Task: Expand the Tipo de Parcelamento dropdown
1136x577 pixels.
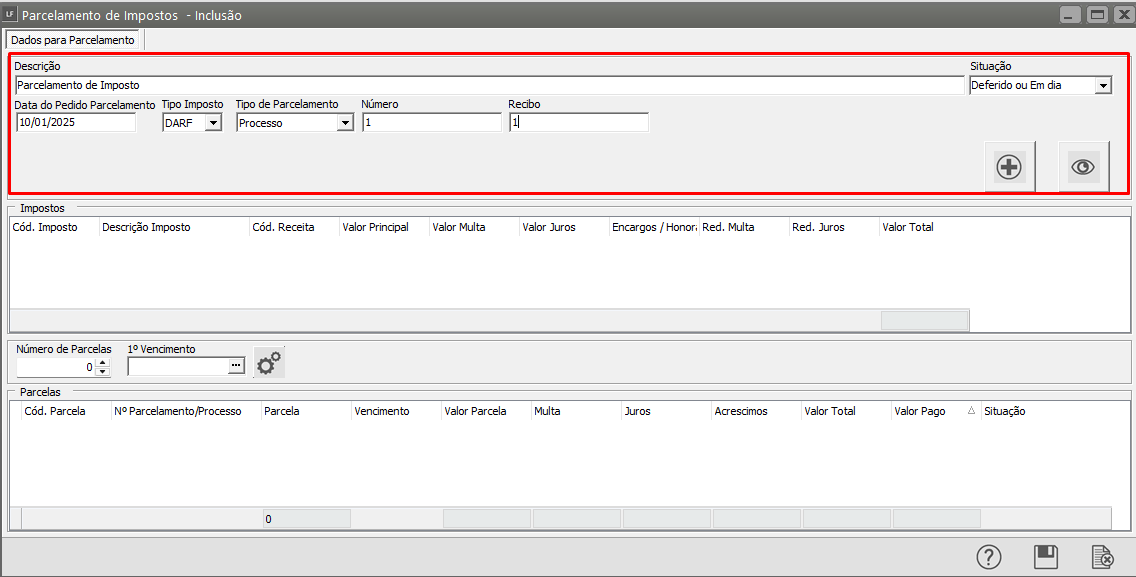Action: coord(345,123)
